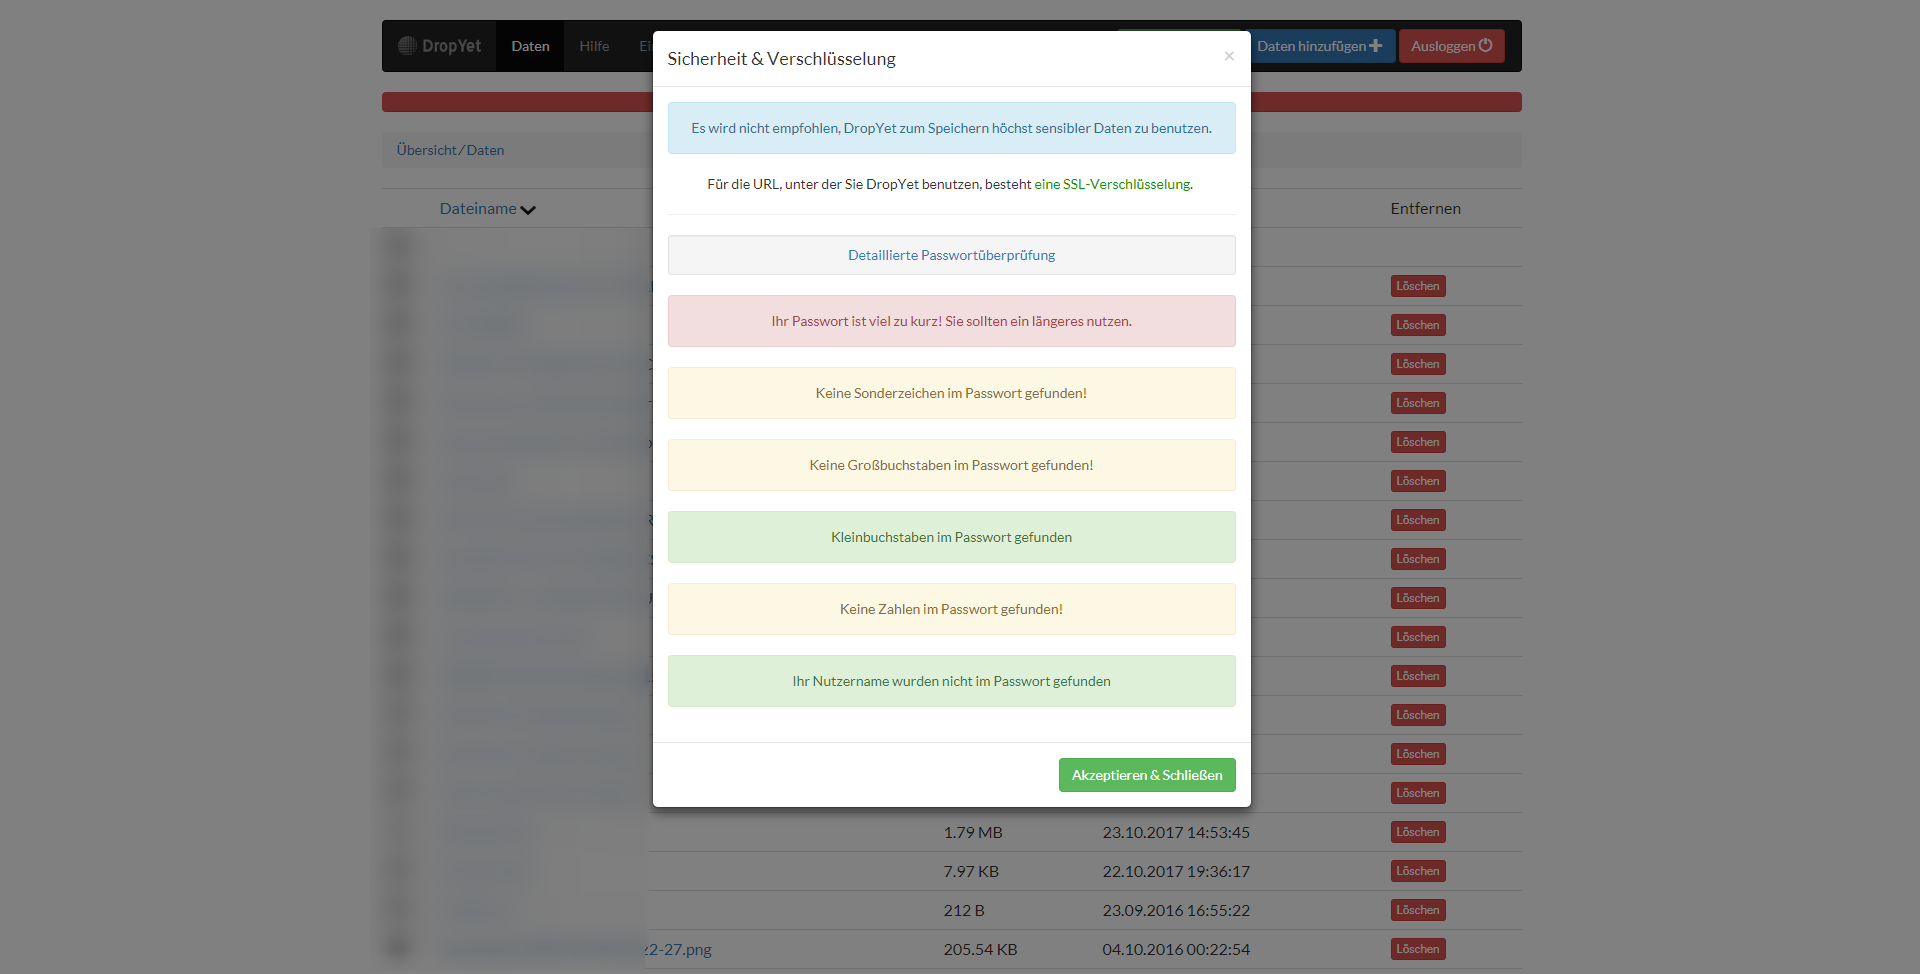
Task: Click the Daten hinzufügen button
Action: point(1322,45)
